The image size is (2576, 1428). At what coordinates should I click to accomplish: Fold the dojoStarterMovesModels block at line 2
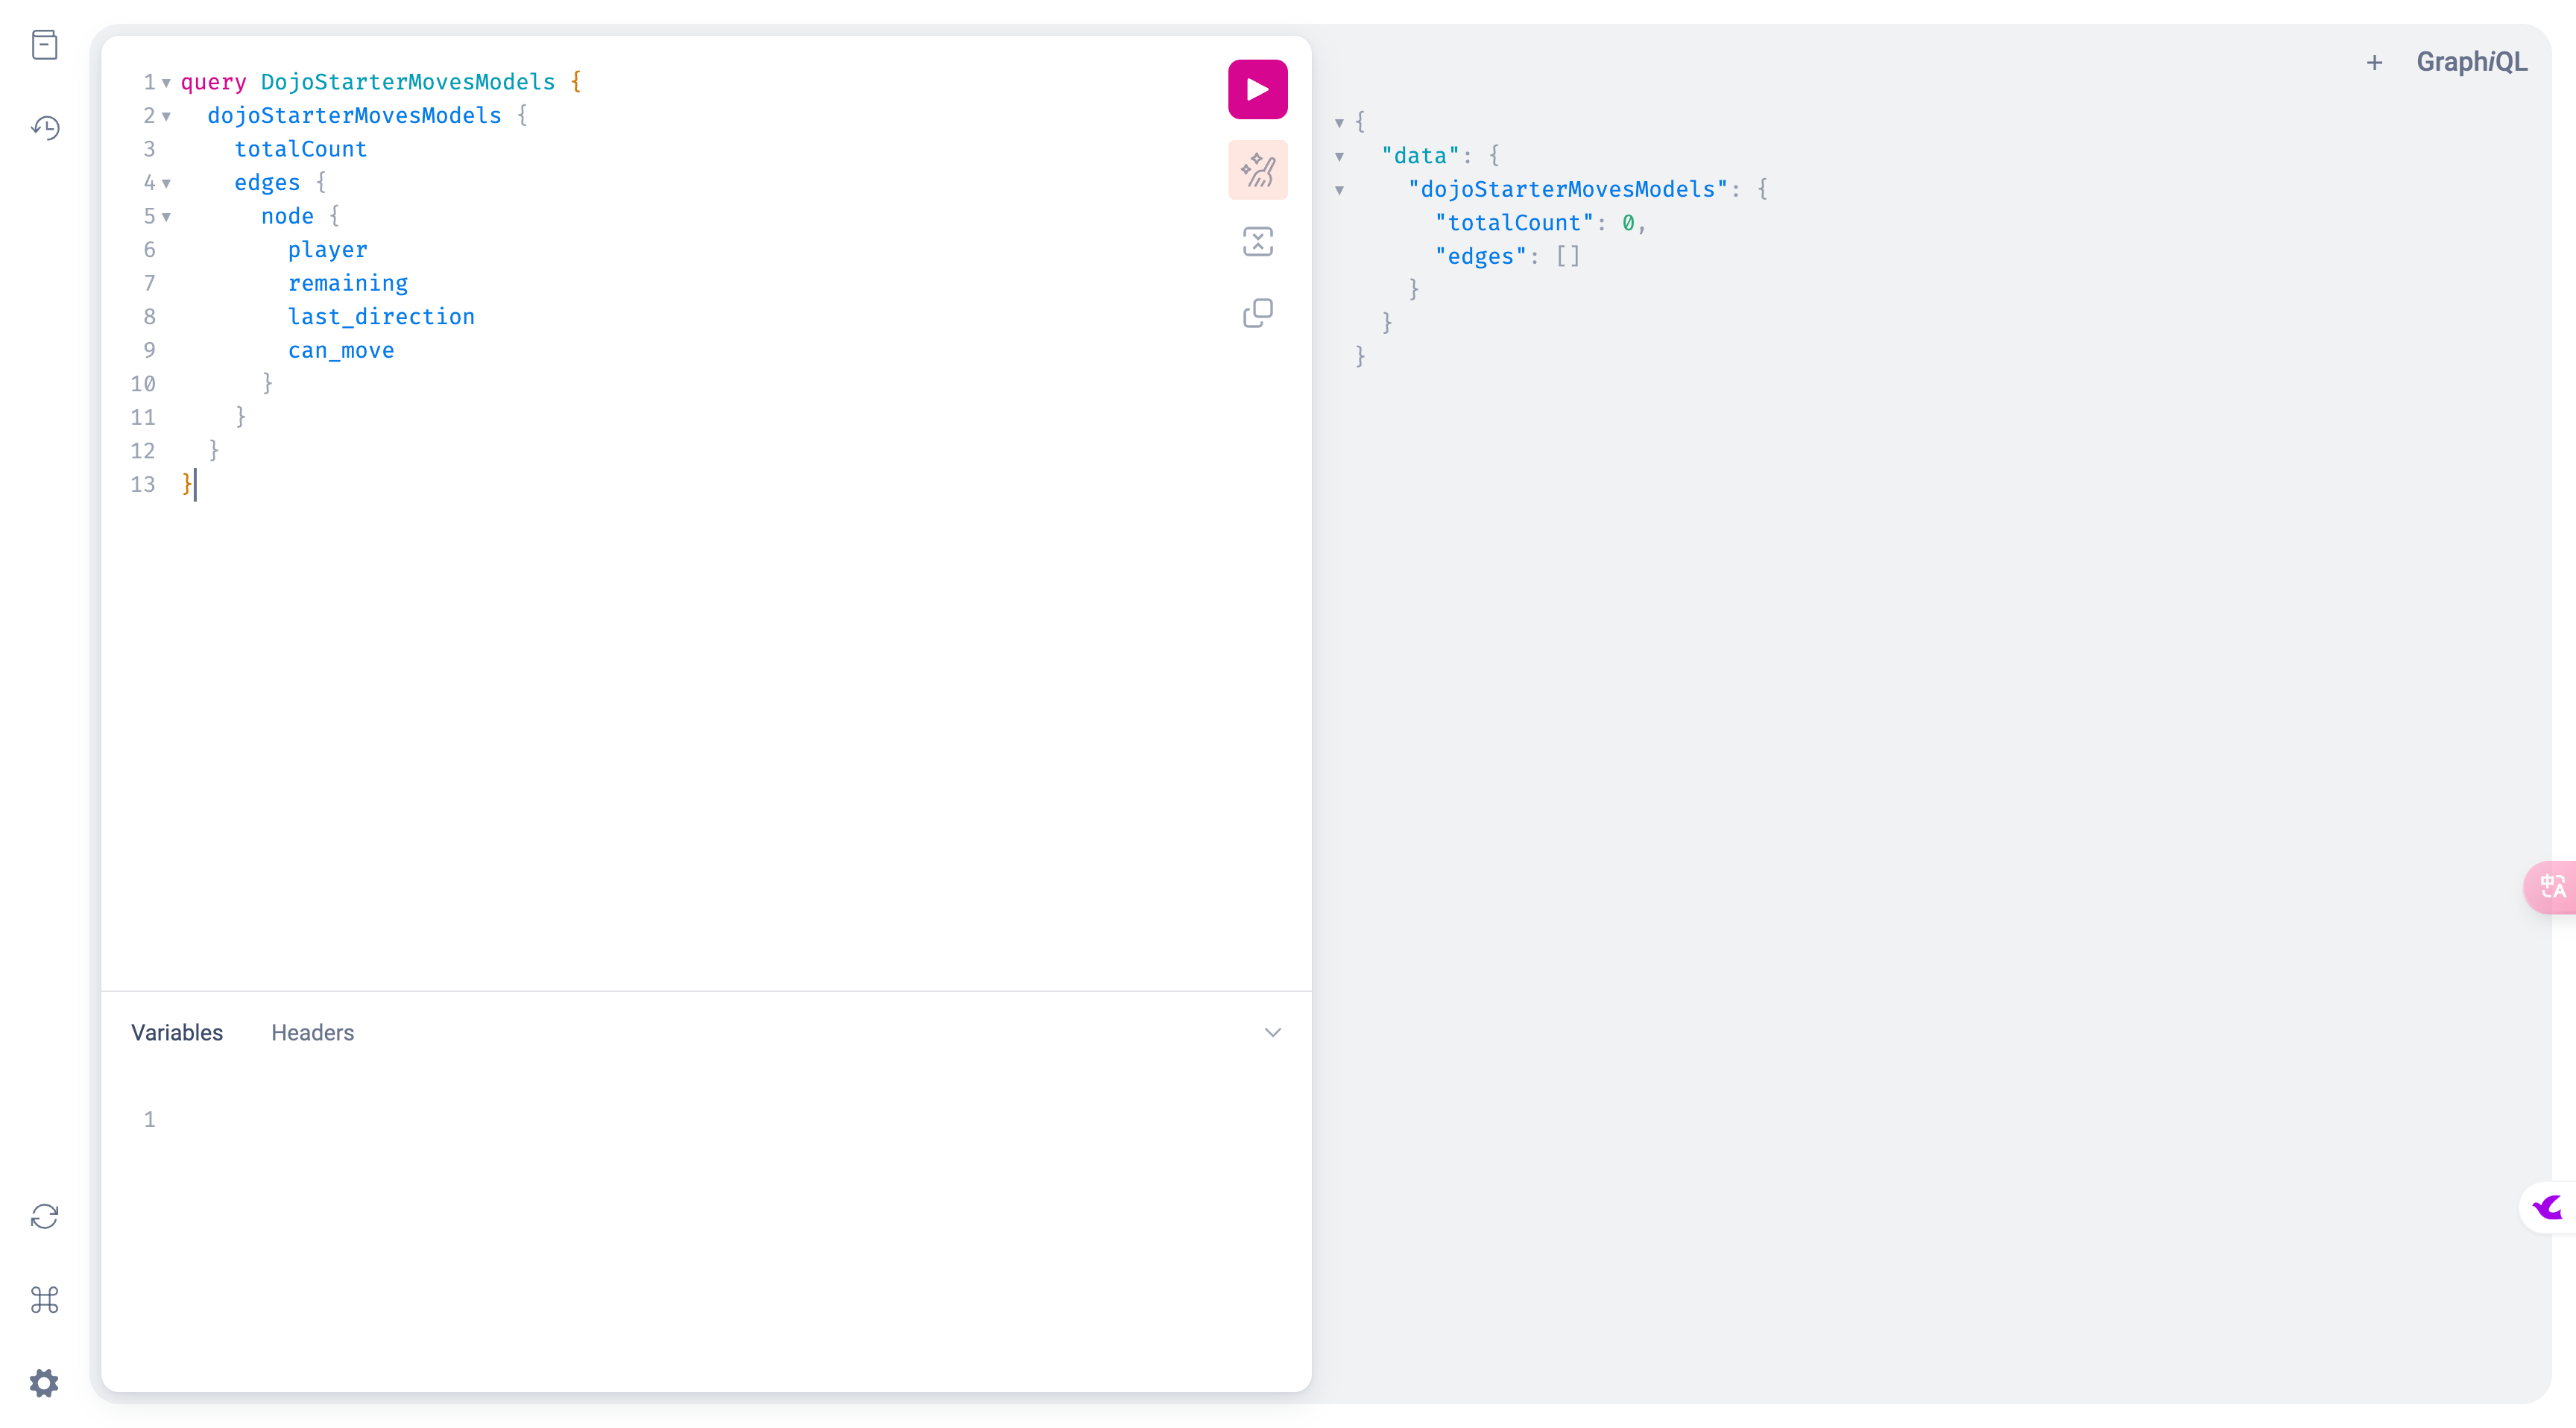tap(166, 117)
